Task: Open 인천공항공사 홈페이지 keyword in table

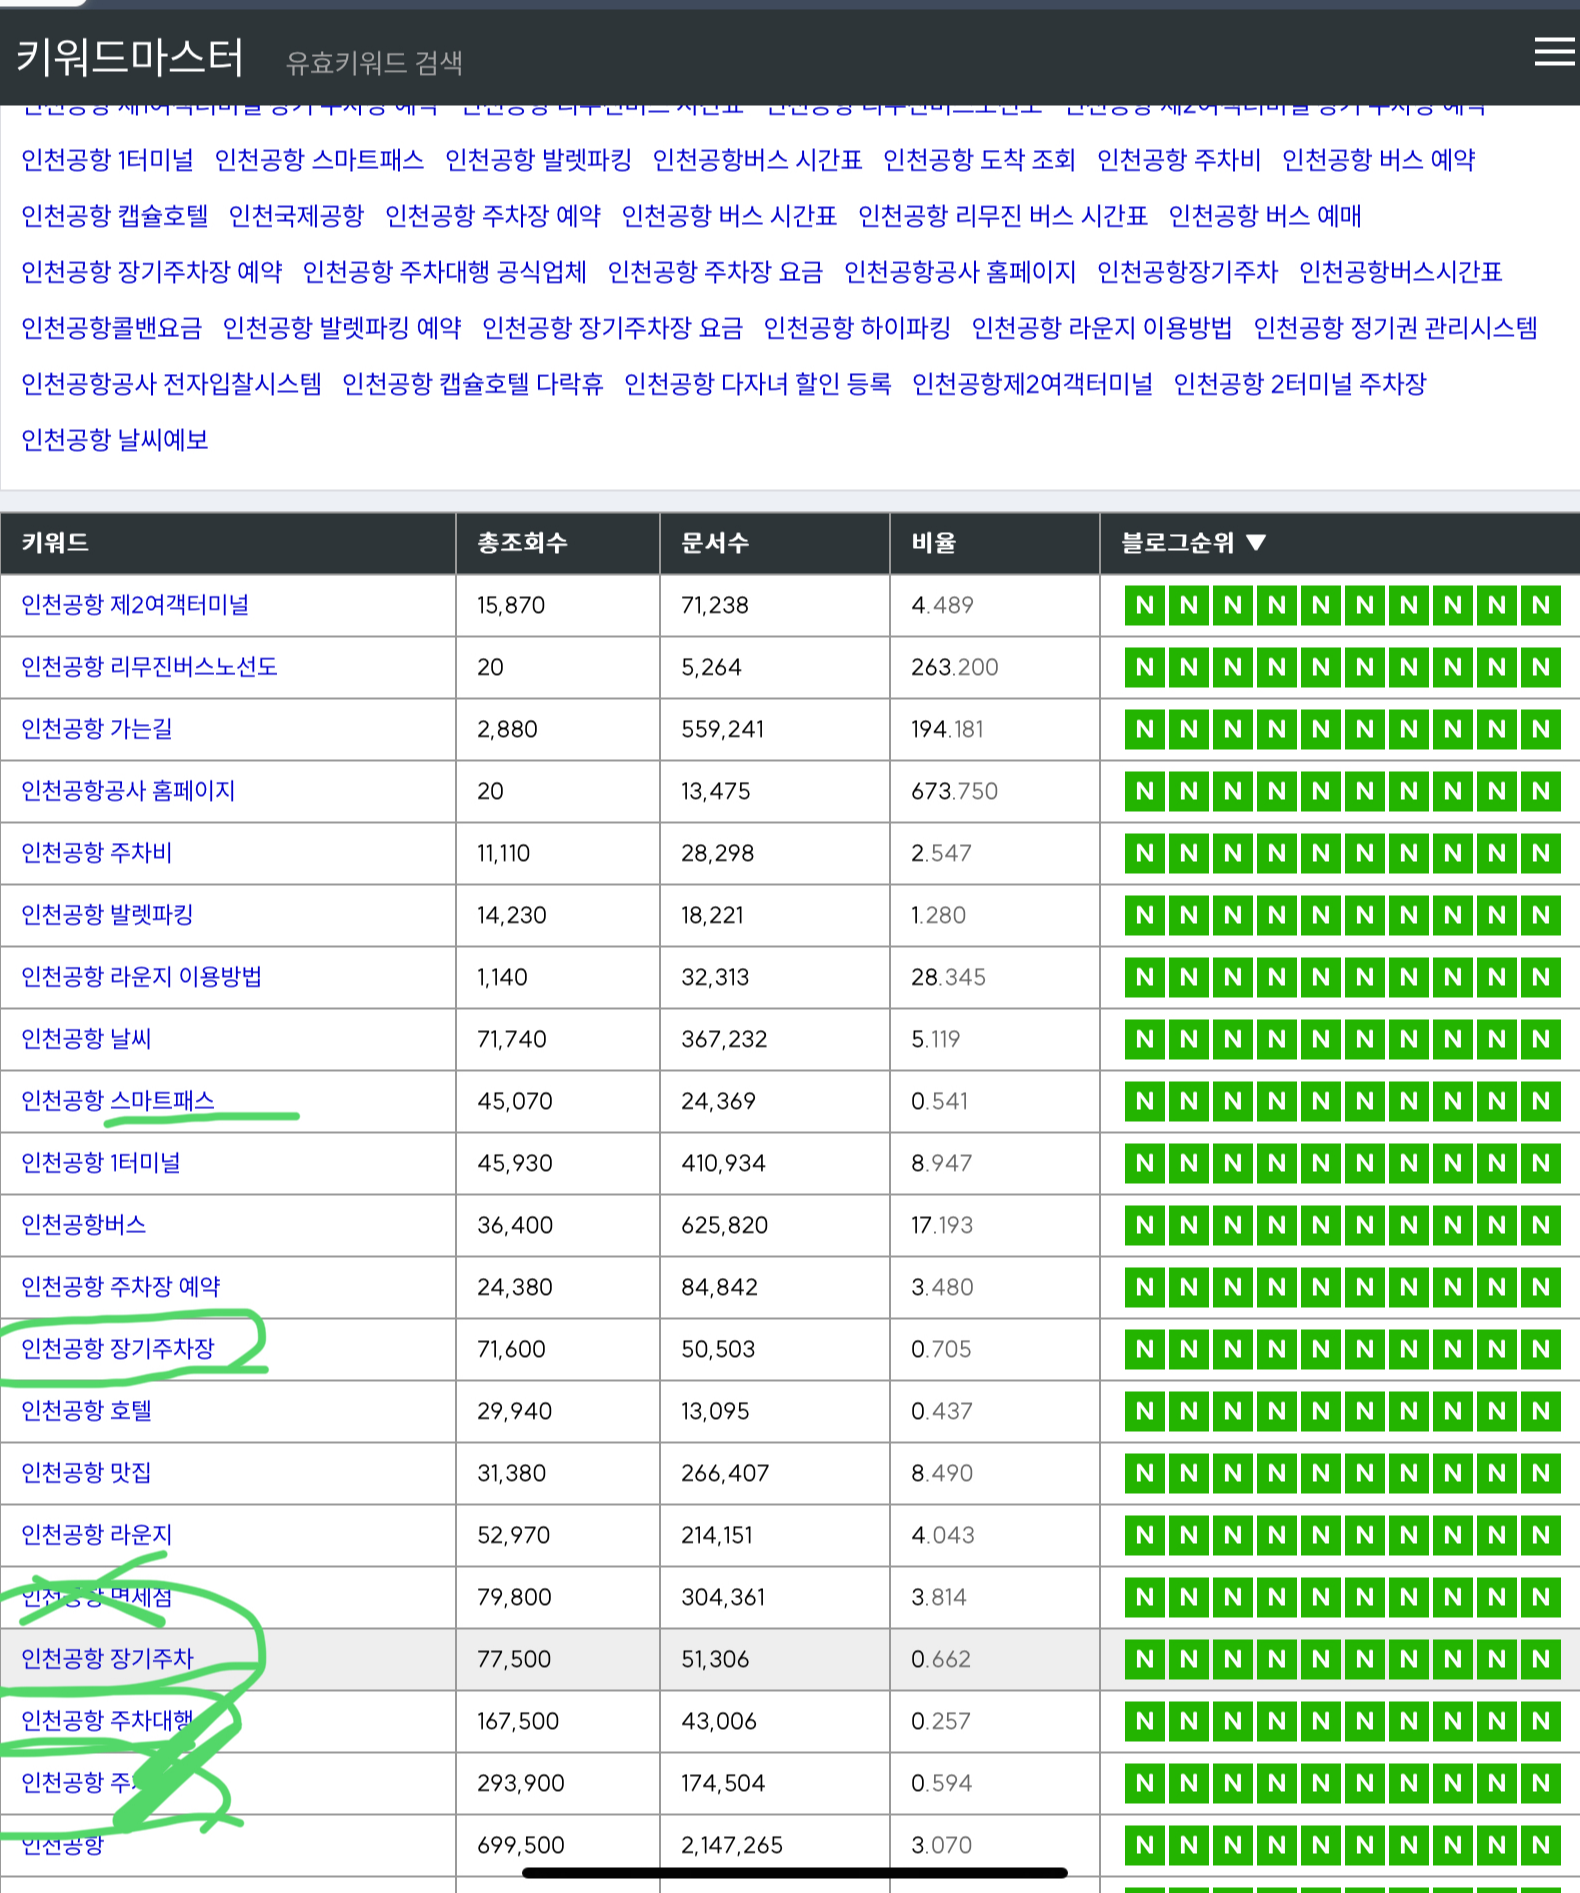Action: (x=128, y=791)
